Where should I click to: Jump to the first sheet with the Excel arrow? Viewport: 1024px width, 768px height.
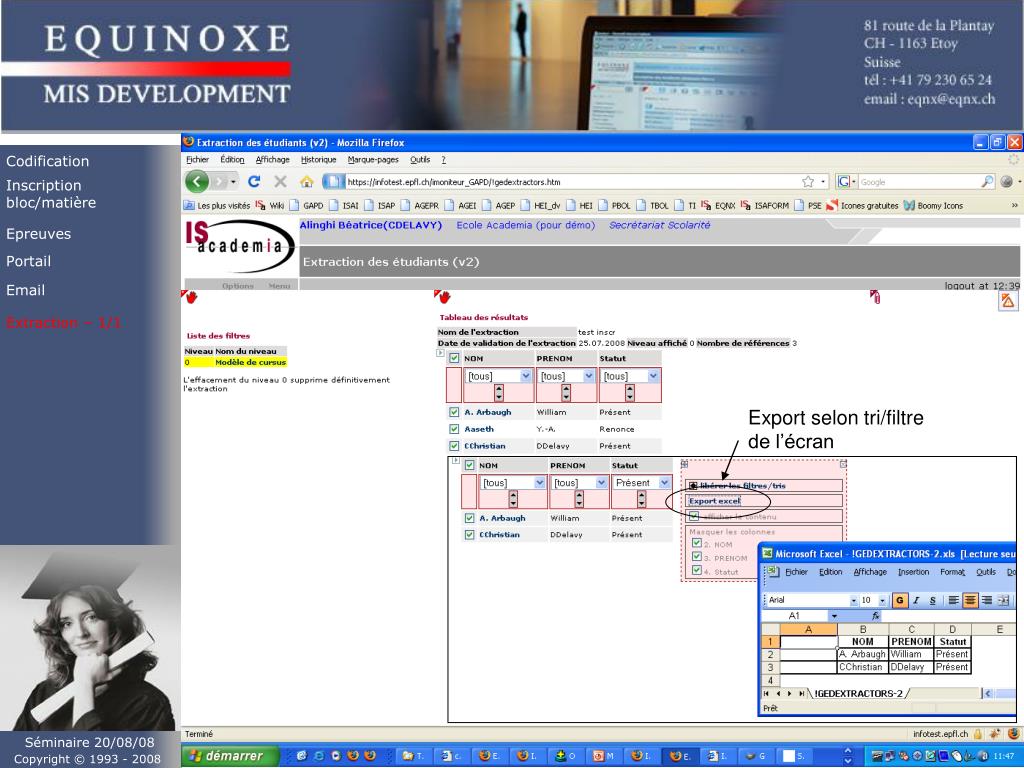pyautogui.click(x=767, y=694)
